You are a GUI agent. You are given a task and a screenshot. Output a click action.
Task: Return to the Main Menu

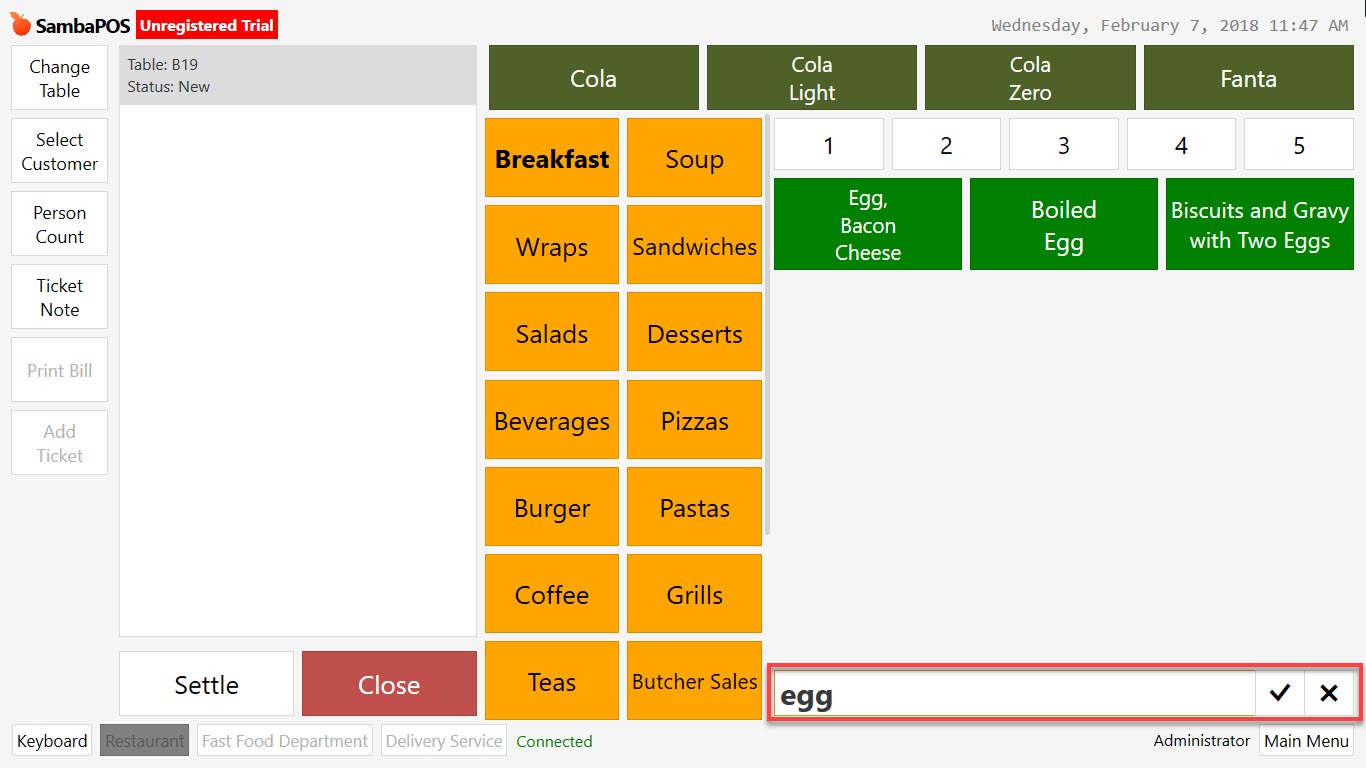(x=1306, y=741)
